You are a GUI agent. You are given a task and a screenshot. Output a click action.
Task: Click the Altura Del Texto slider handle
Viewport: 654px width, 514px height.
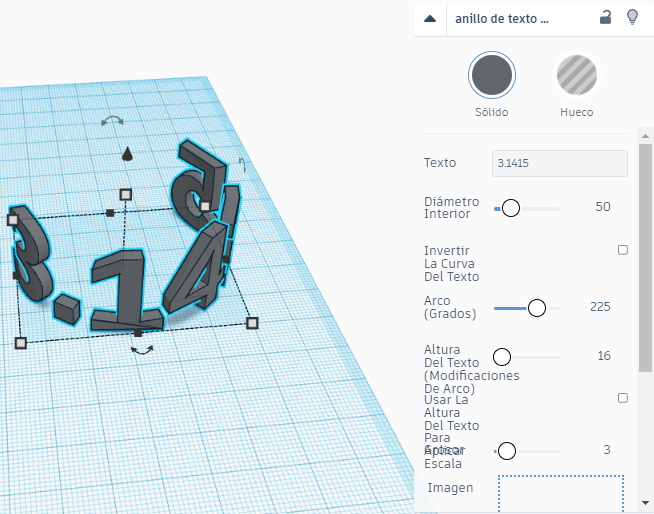point(501,357)
